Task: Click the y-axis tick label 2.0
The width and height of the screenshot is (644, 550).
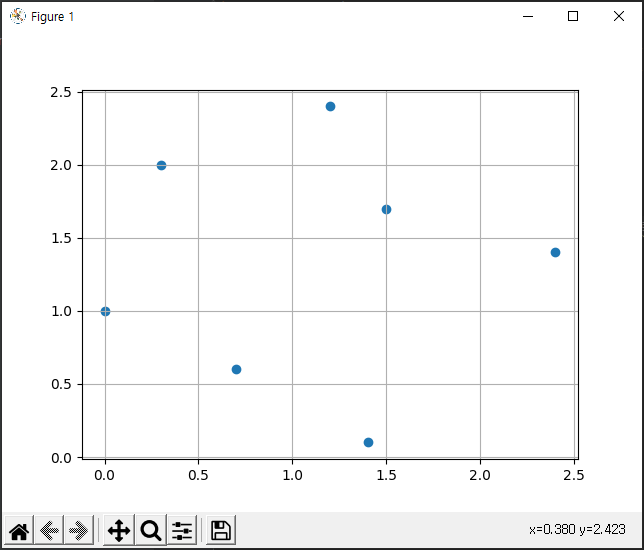Action: (x=61, y=166)
